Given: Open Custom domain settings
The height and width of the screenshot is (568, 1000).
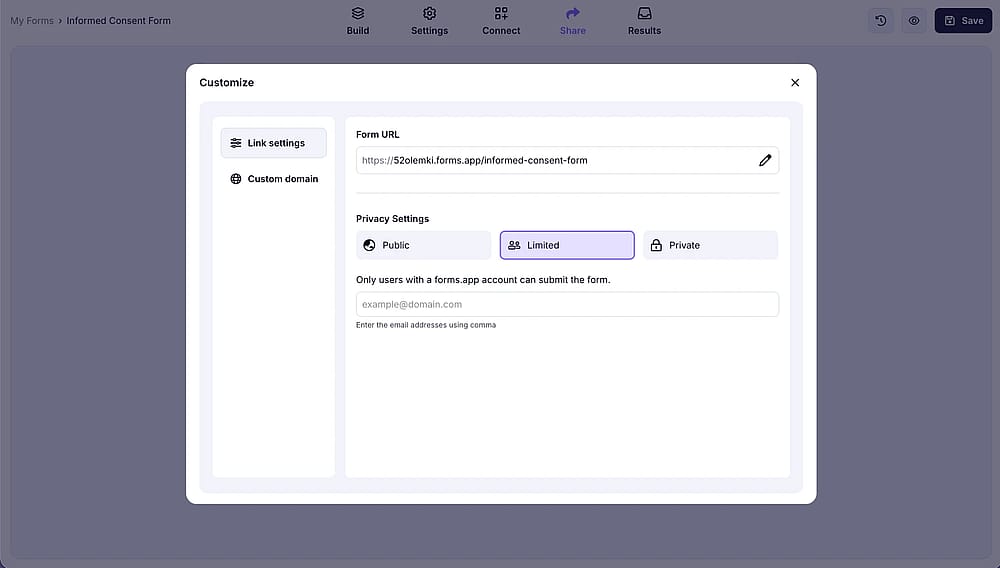Looking at the screenshot, I should pos(274,178).
